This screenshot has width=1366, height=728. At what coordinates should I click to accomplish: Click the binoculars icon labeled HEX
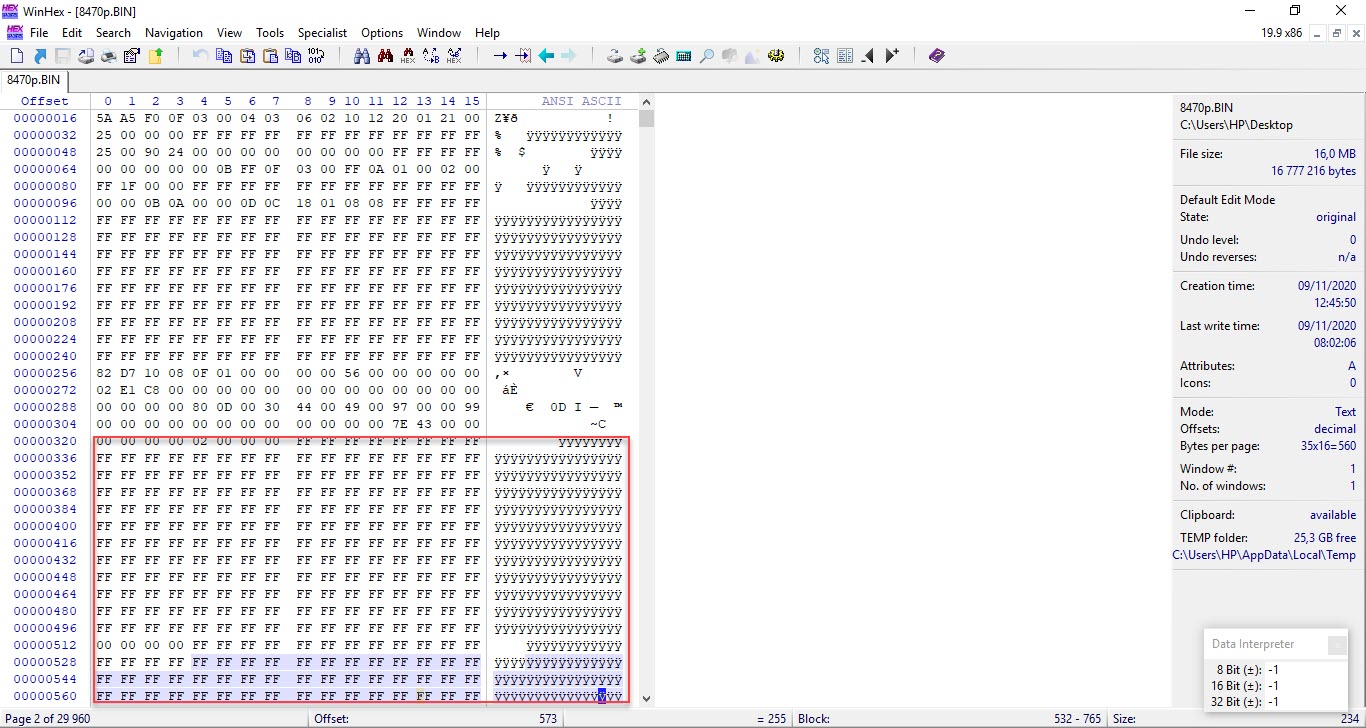click(x=408, y=56)
